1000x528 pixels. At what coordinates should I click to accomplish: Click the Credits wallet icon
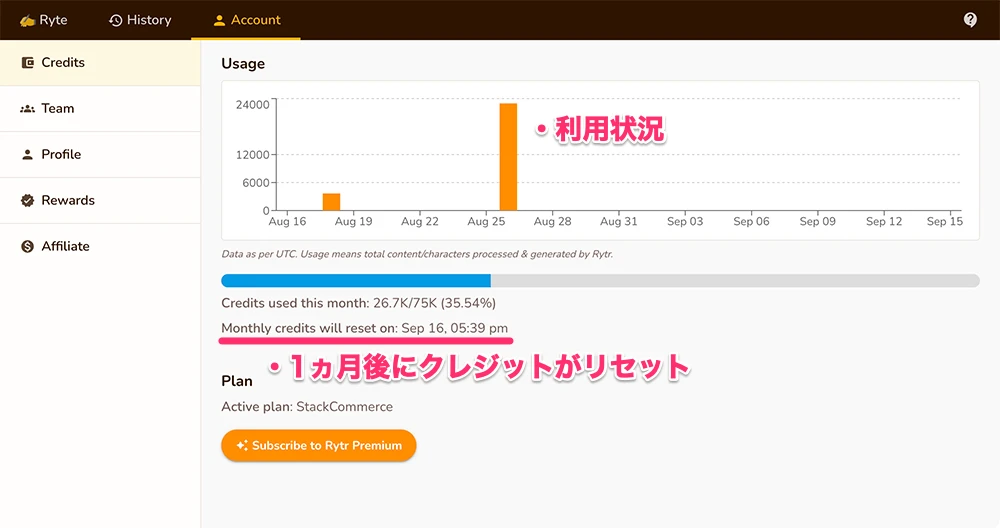pos(28,63)
